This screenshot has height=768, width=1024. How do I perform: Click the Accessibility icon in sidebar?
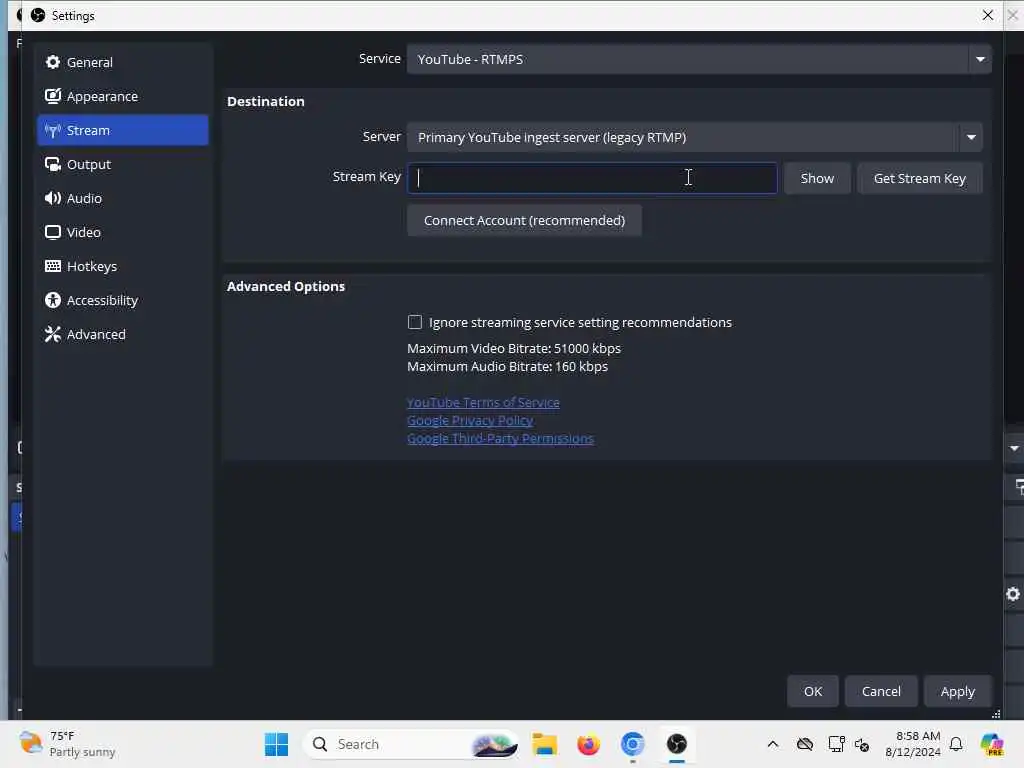(x=53, y=300)
